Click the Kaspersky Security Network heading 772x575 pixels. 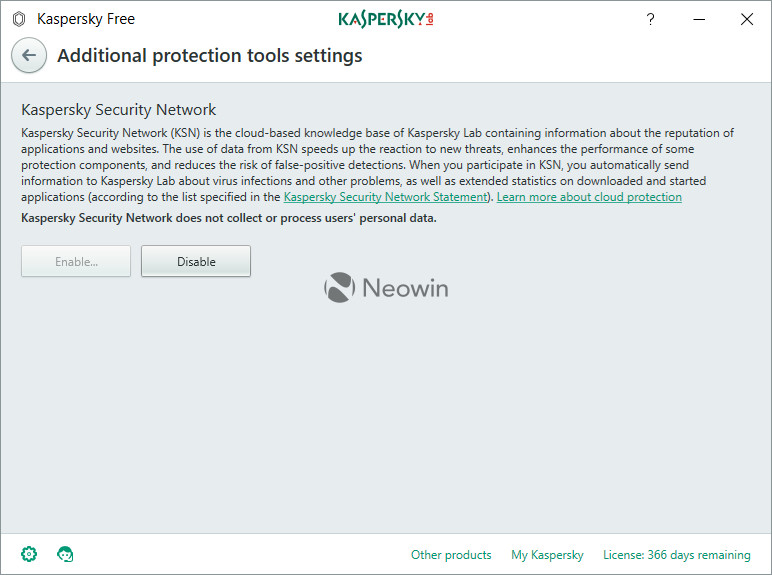118,110
